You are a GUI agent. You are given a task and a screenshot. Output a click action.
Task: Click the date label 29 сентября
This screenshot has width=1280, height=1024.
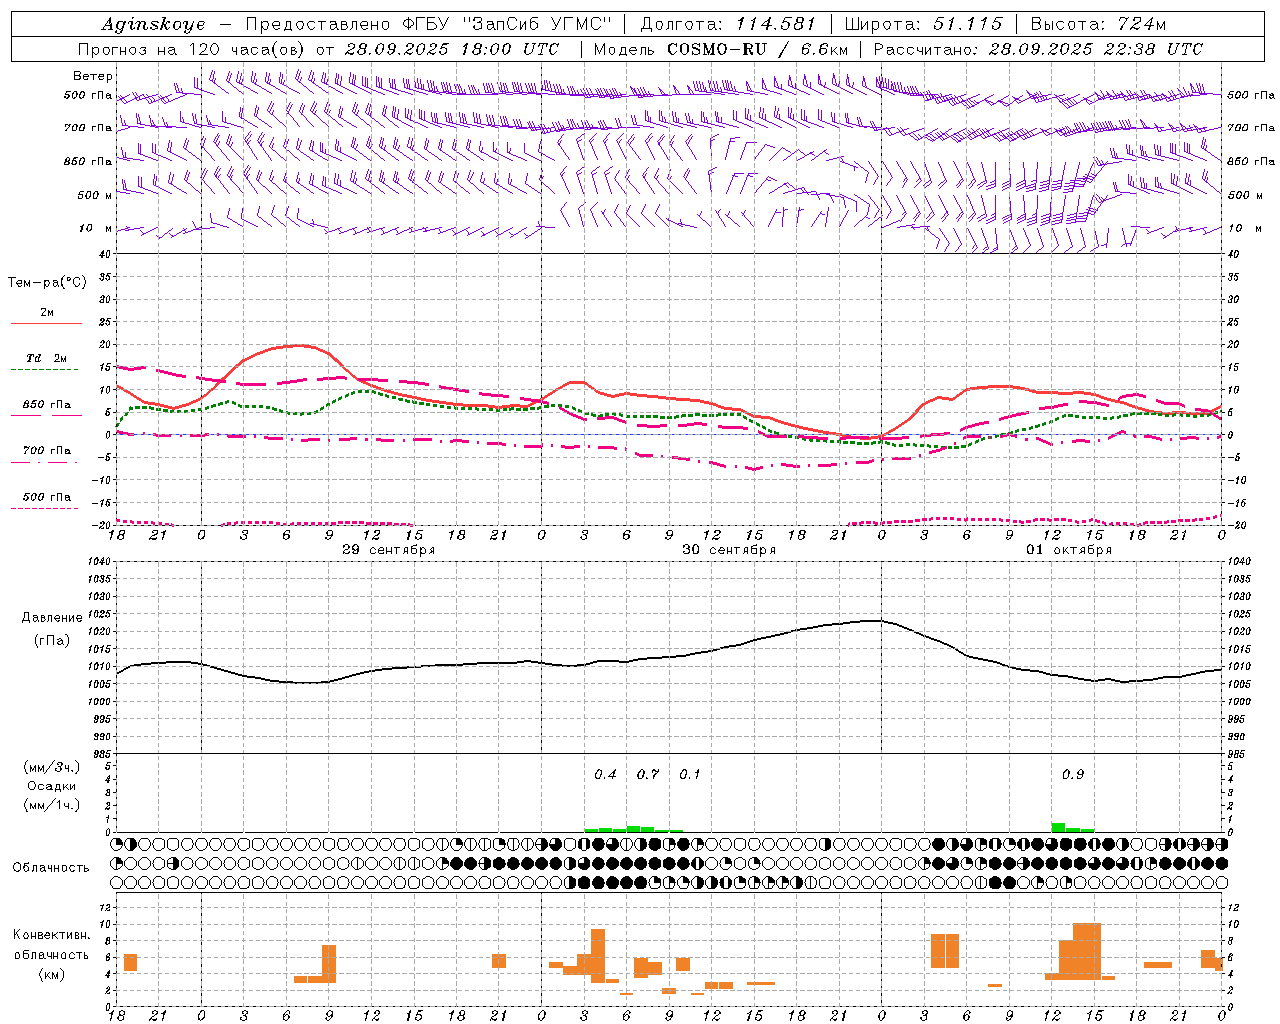[x=389, y=549]
